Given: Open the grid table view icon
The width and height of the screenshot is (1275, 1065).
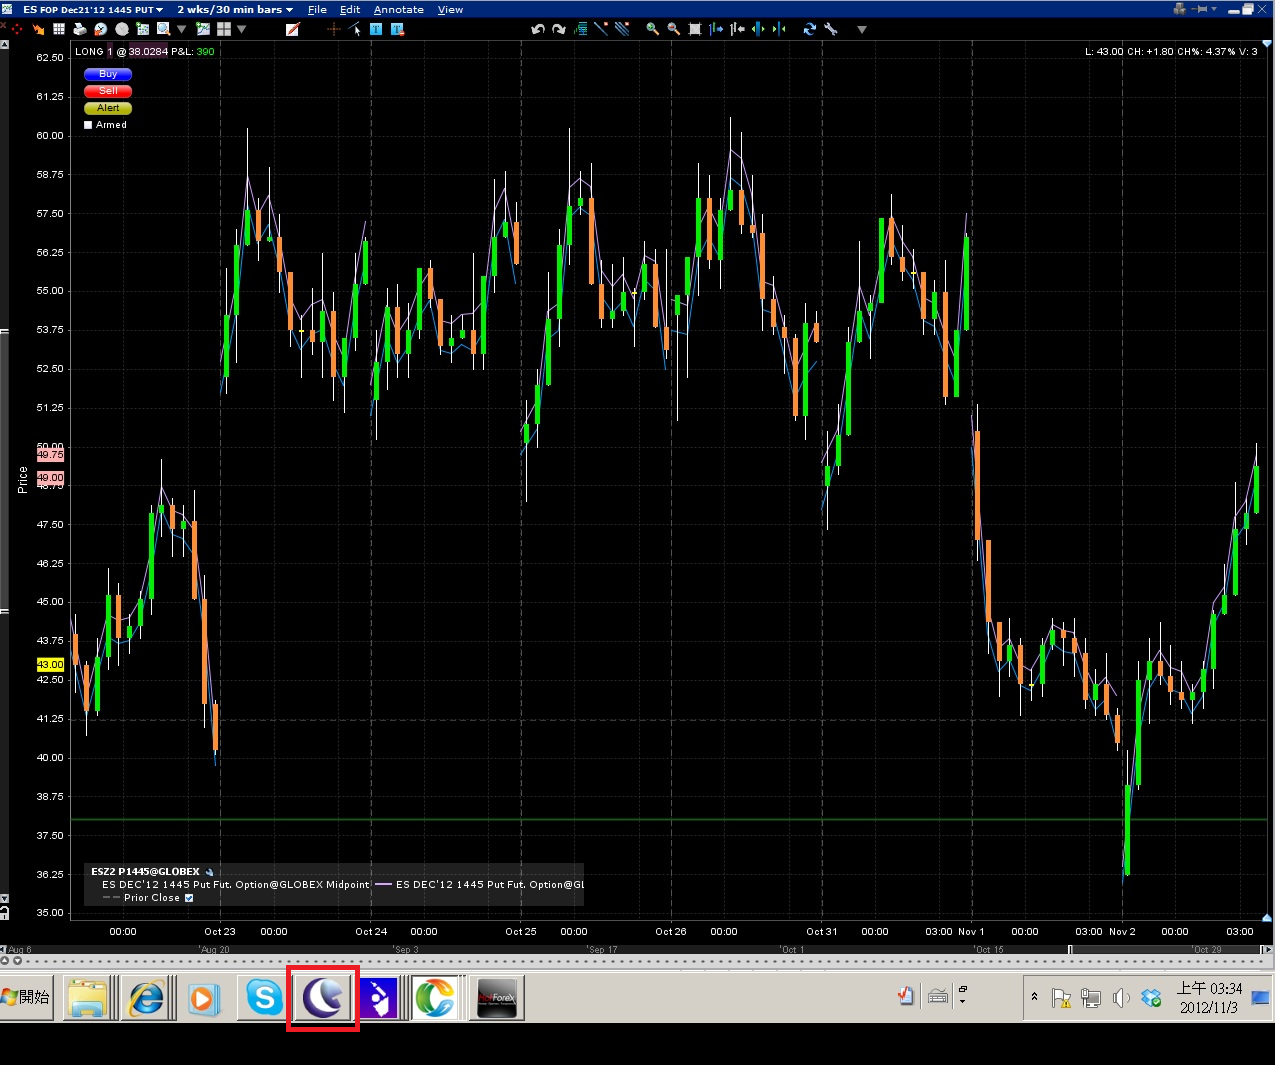Looking at the screenshot, I should (x=59, y=29).
